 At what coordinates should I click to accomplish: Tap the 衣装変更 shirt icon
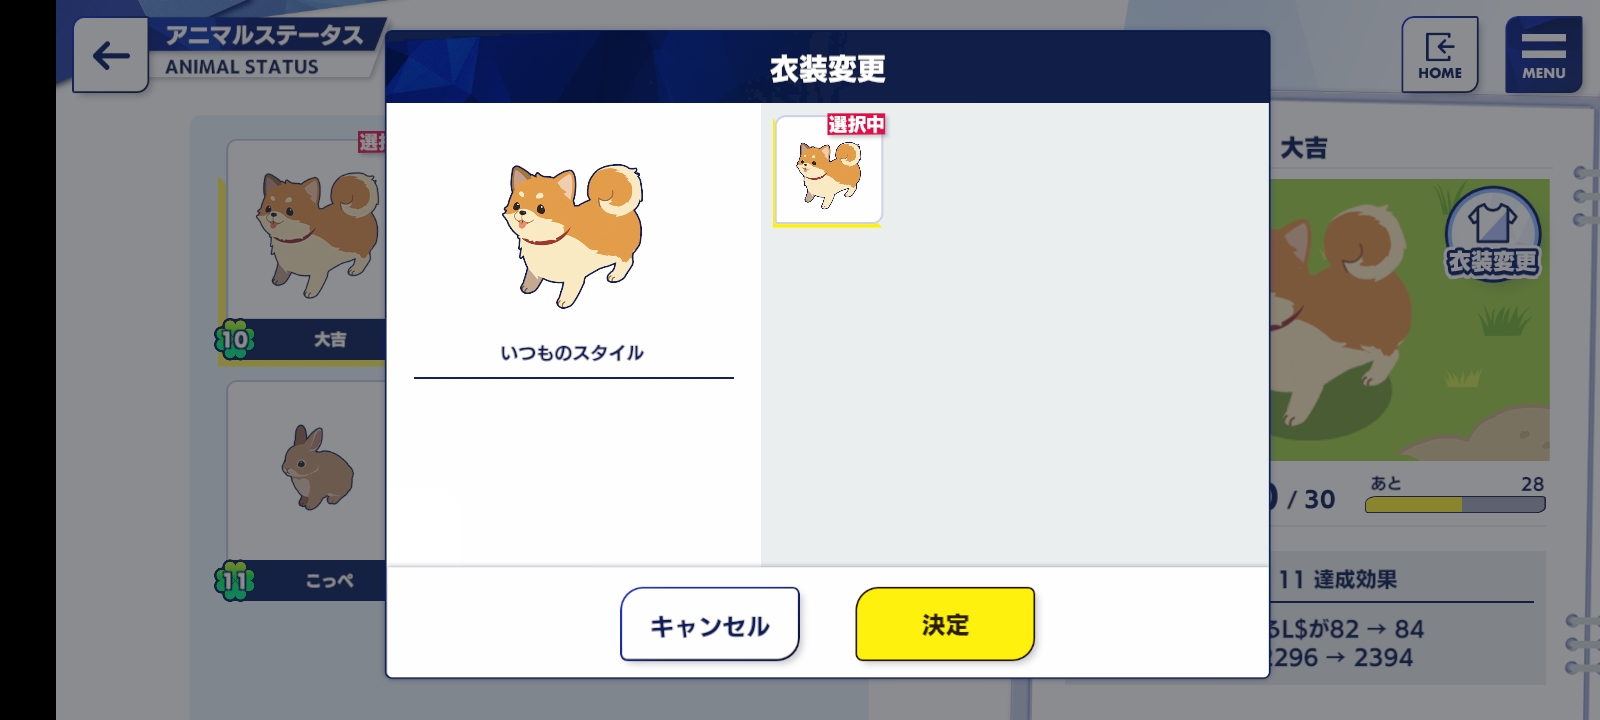click(1492, 235)
